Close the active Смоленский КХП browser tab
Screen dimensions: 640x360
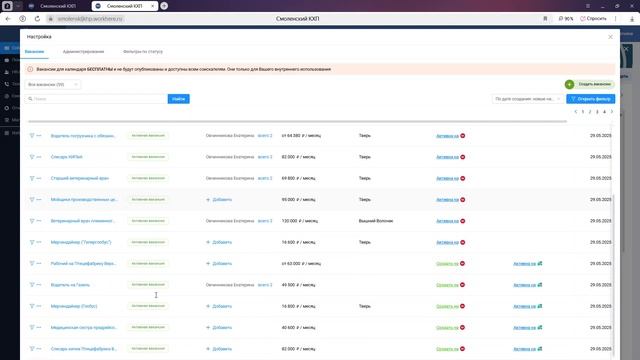tap(152, 6)
